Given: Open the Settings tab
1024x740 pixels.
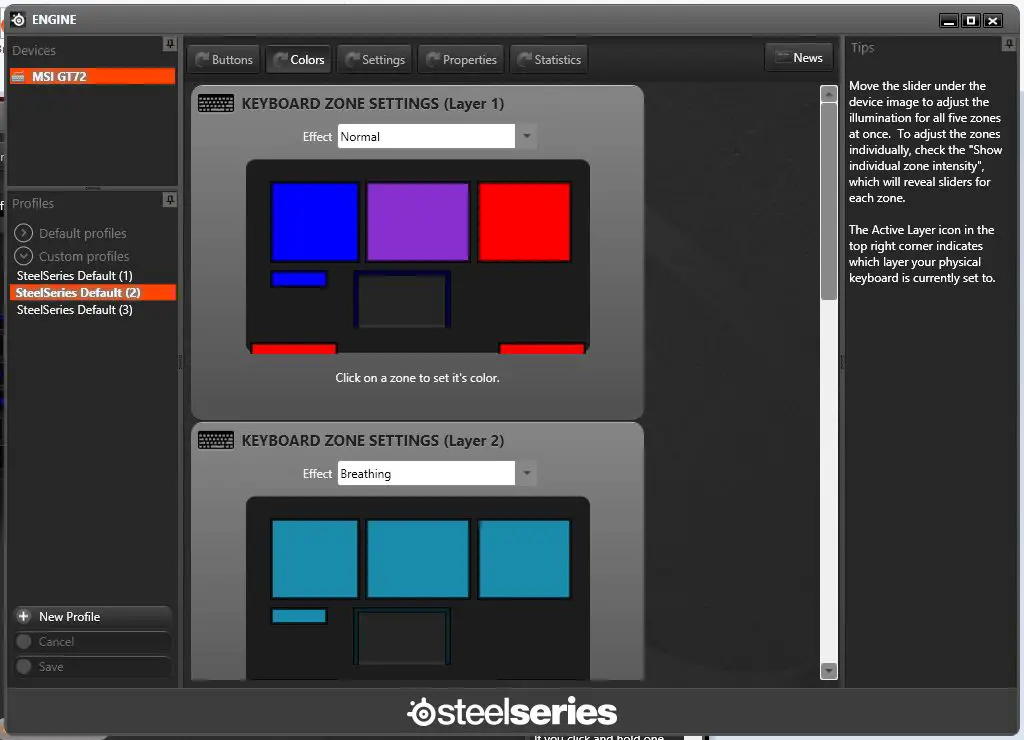Looking at the screenshot, I should click(x=375, y=59).
